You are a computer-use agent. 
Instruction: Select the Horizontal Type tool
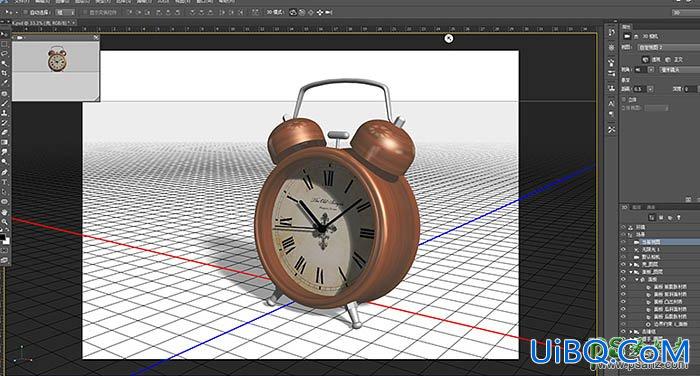[4, 182]
